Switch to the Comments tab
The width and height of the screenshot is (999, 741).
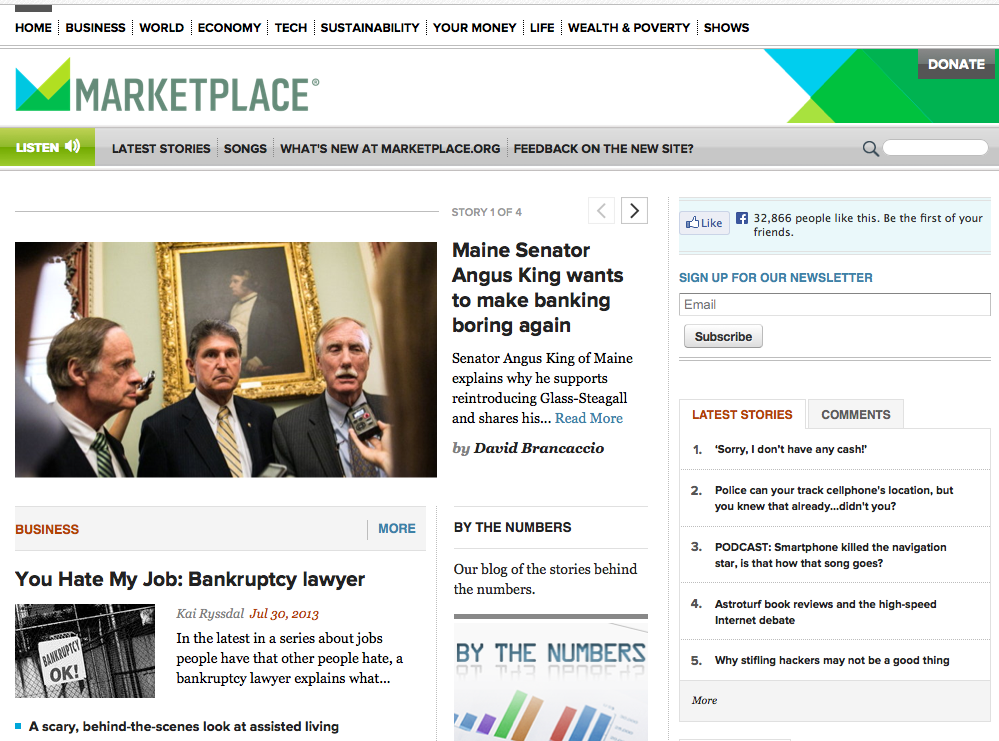[855, 414]
